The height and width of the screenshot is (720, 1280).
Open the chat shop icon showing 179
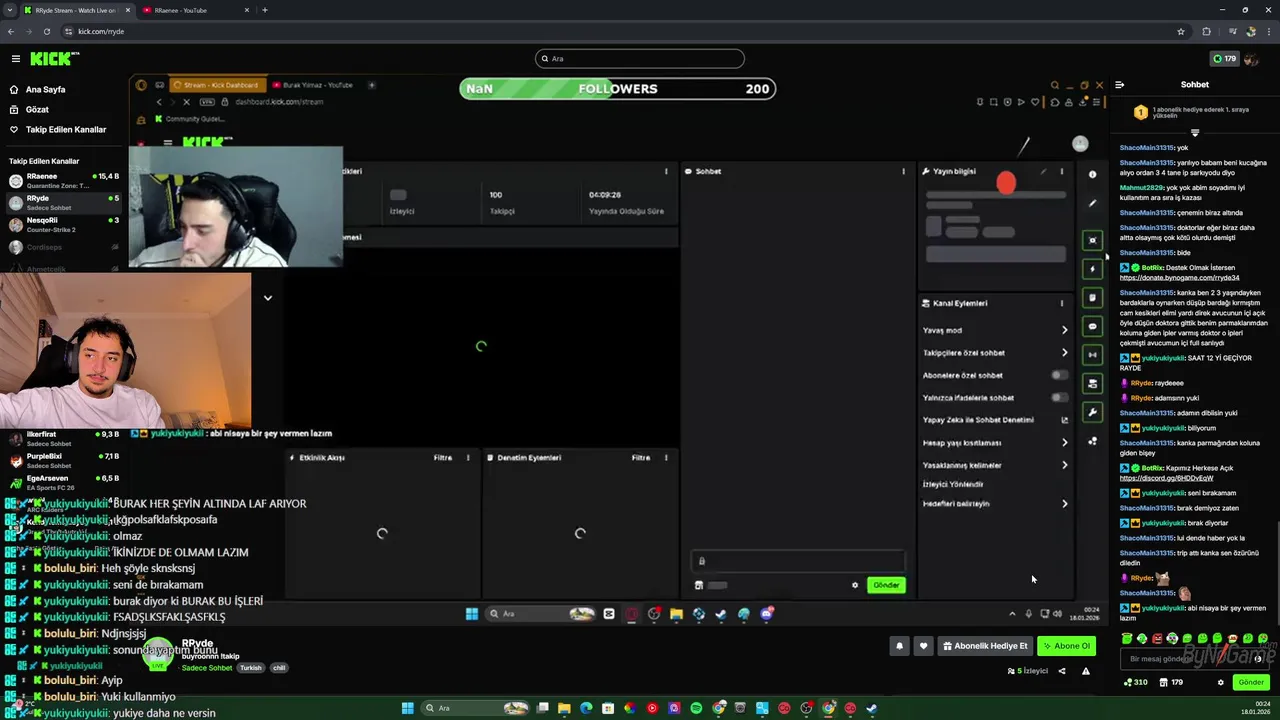(1170, 682)
